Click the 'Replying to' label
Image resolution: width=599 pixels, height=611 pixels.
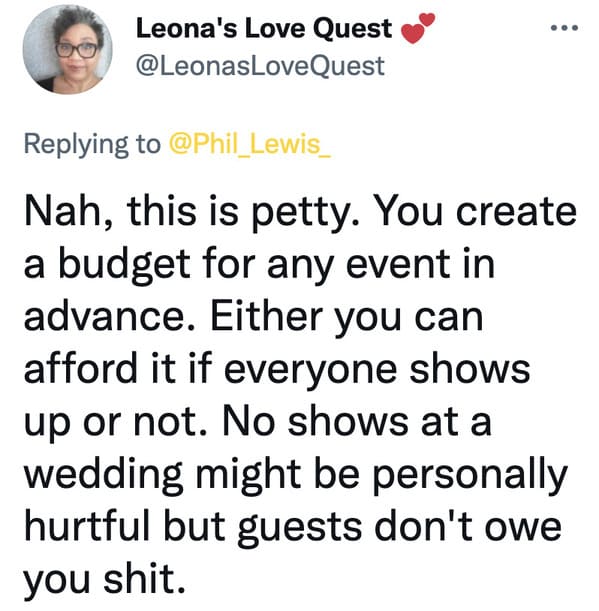click(92, 145)
